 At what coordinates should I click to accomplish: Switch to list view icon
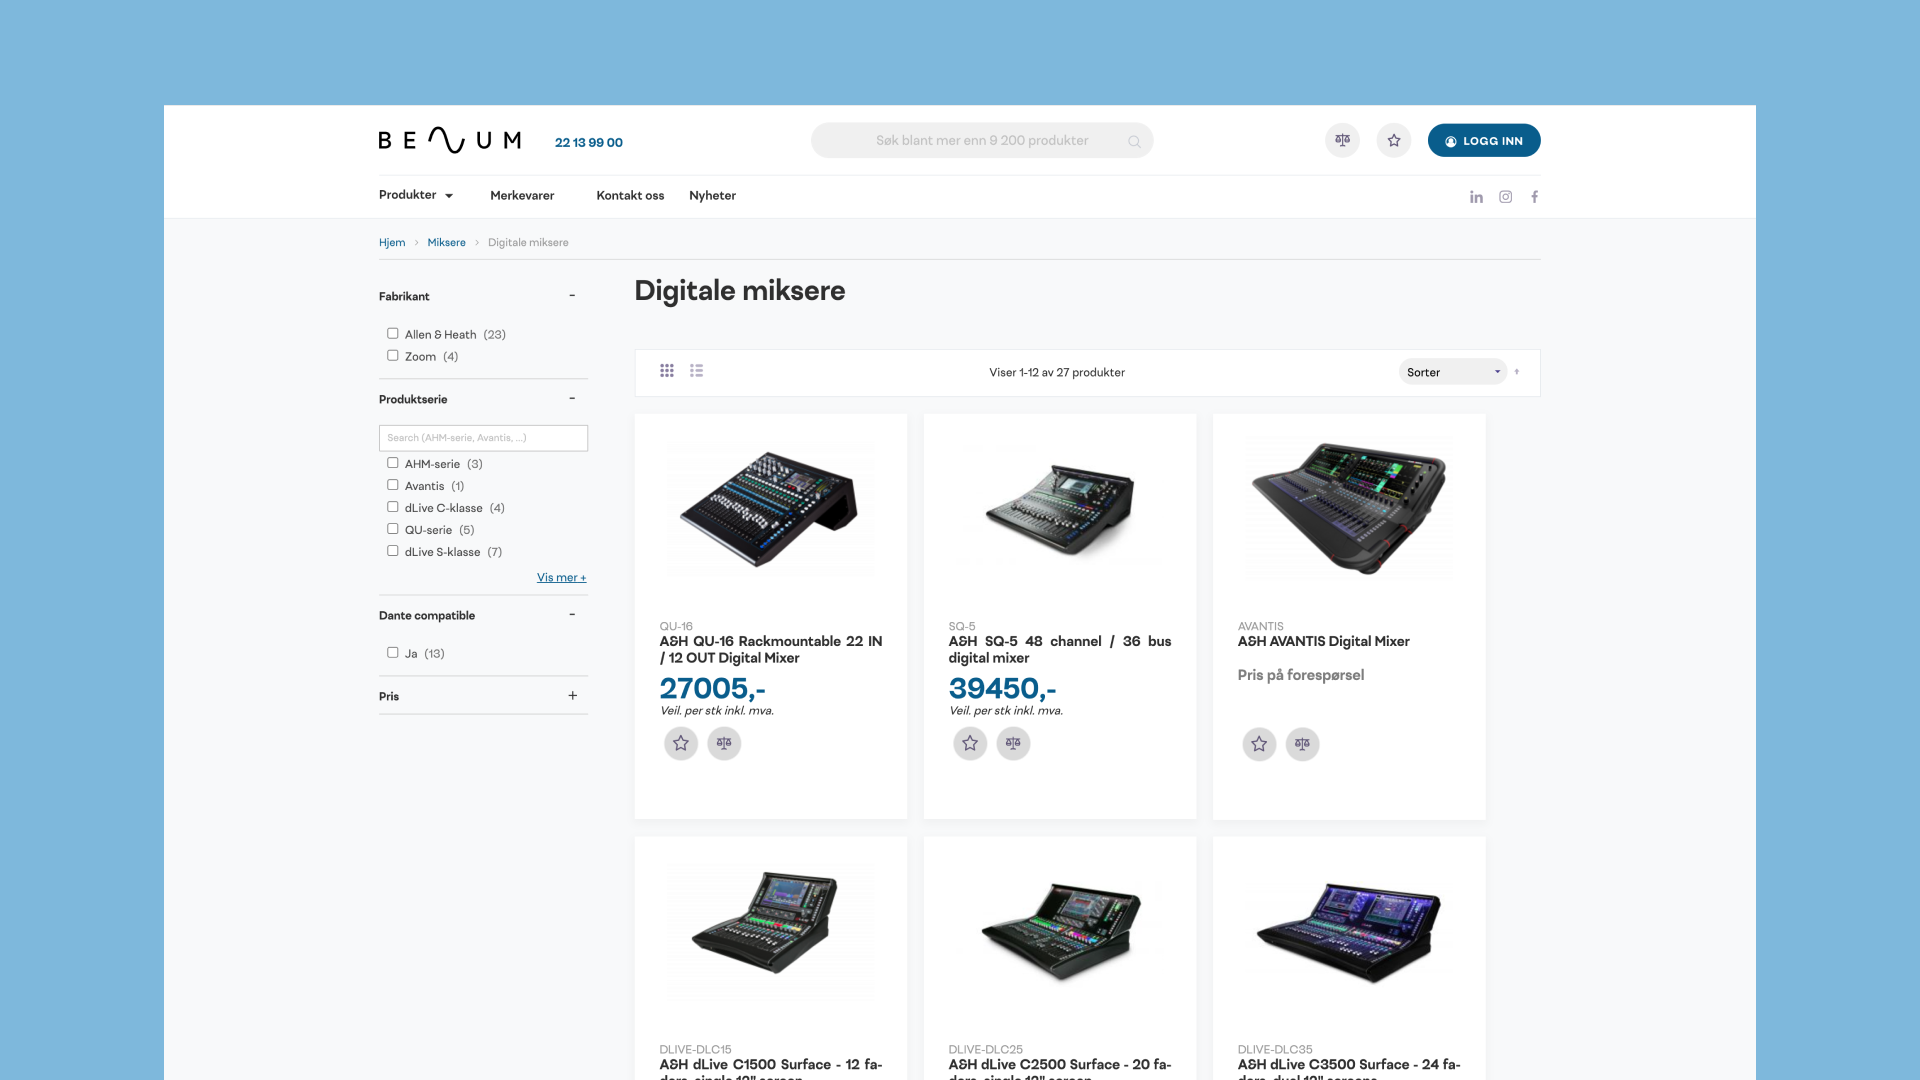696,371
